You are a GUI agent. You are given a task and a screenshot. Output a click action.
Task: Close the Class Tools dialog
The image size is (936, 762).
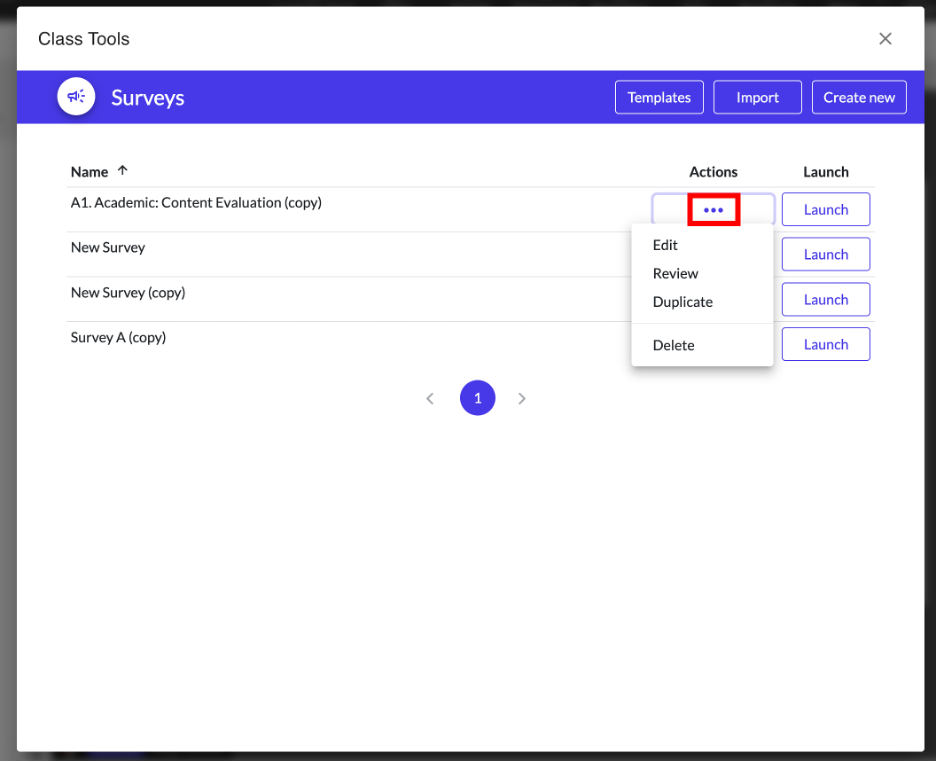885,39
